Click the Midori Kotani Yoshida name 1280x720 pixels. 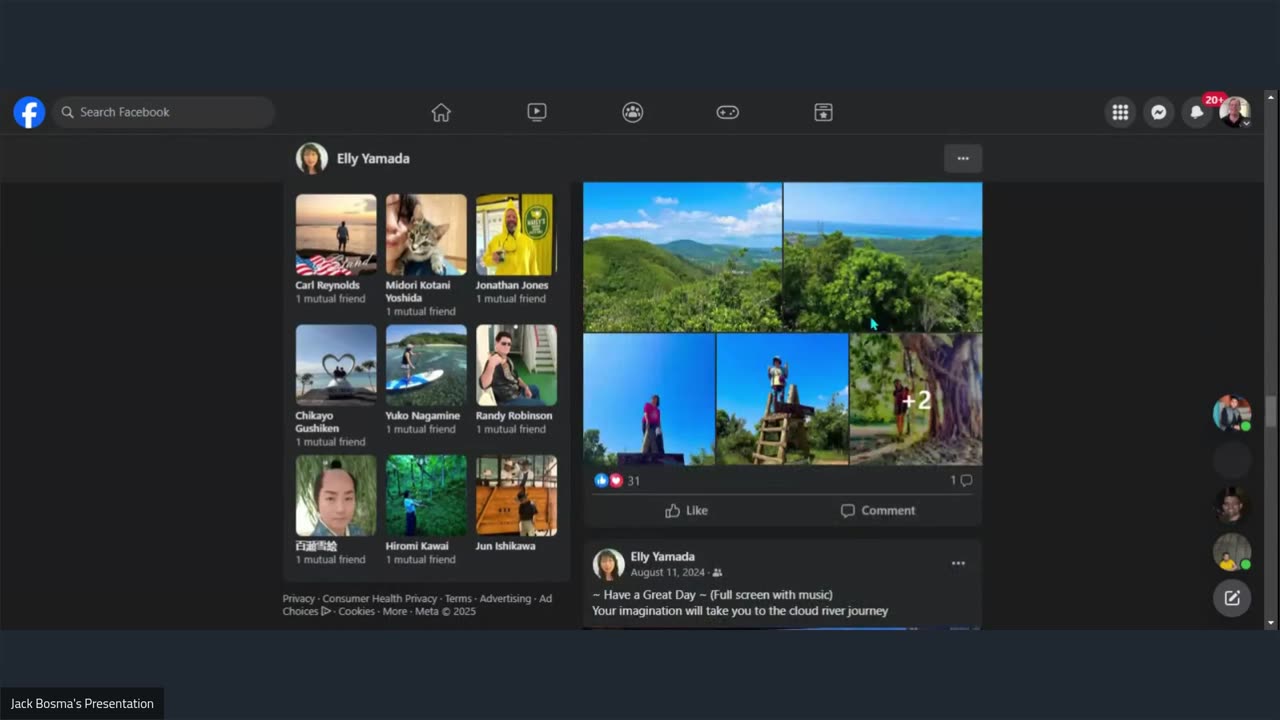pyautogui.click(x=418, y=291)
